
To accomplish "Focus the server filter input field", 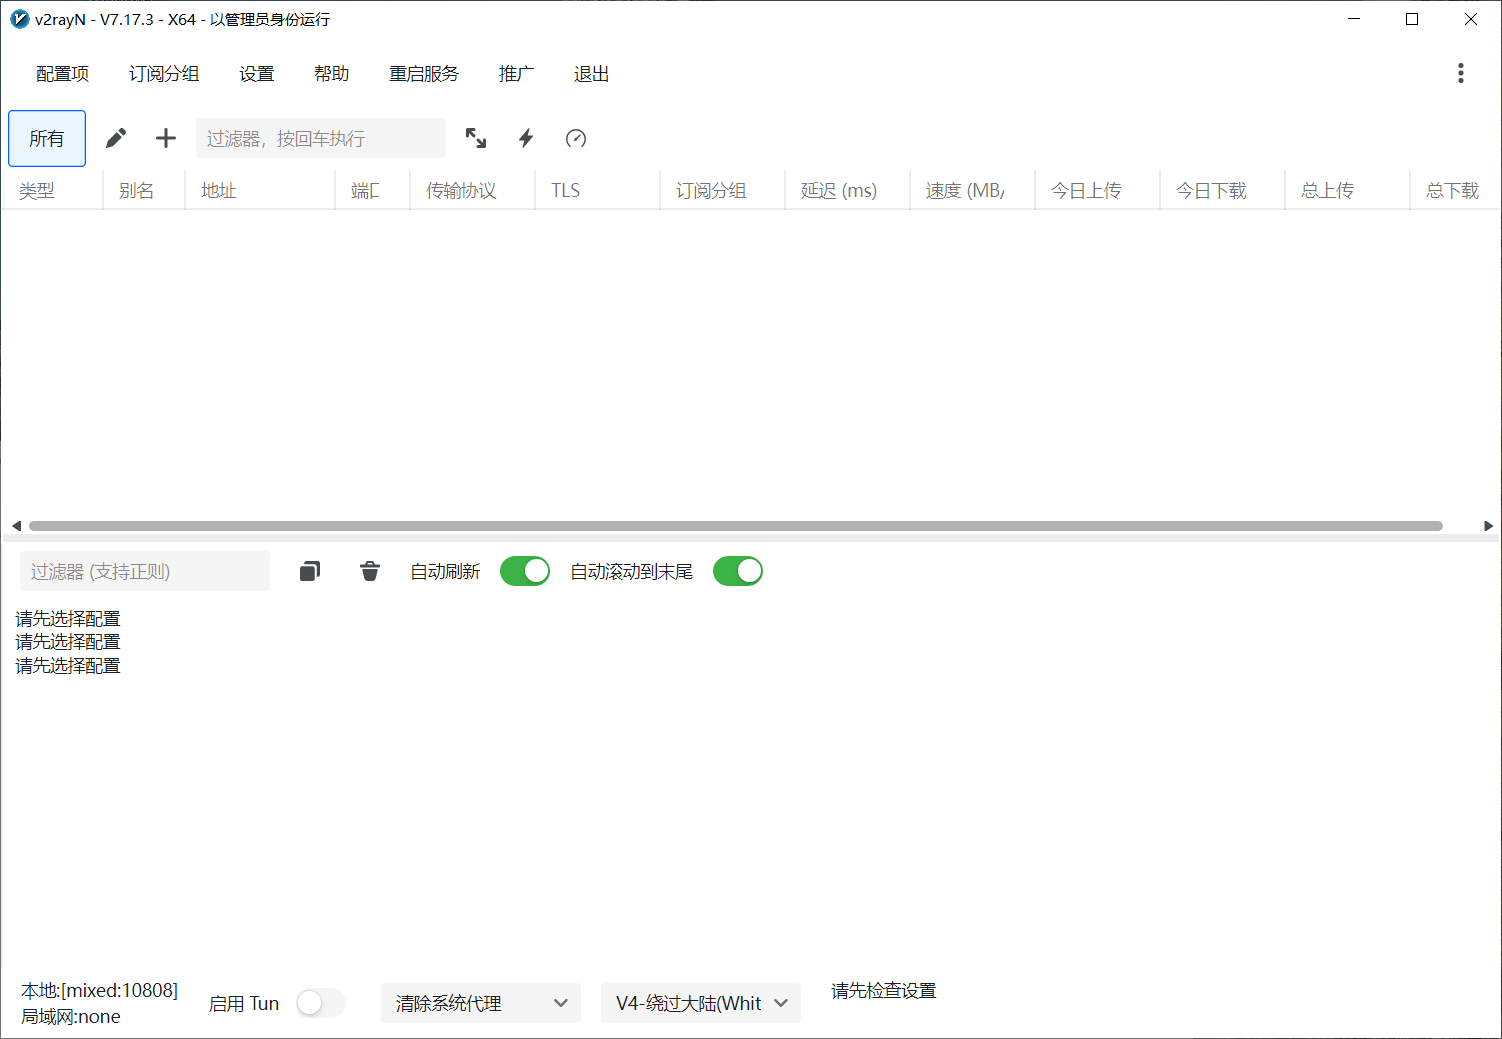I will [321, 138].
